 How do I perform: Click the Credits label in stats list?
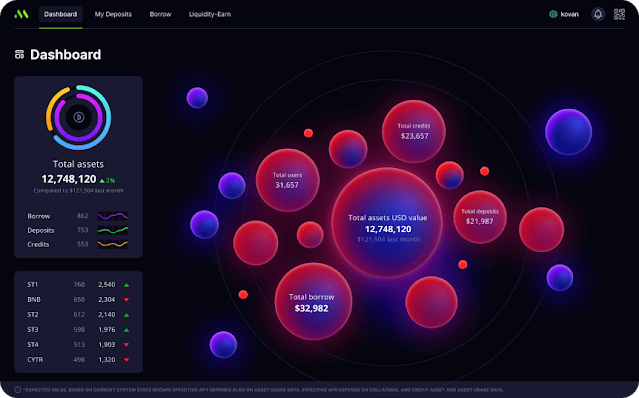tap(38, 244)
